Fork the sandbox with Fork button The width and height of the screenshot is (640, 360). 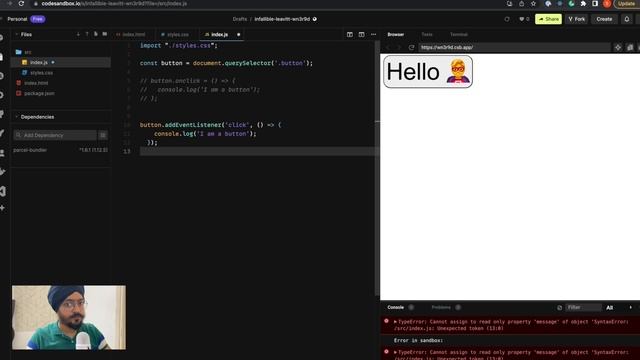576,19
